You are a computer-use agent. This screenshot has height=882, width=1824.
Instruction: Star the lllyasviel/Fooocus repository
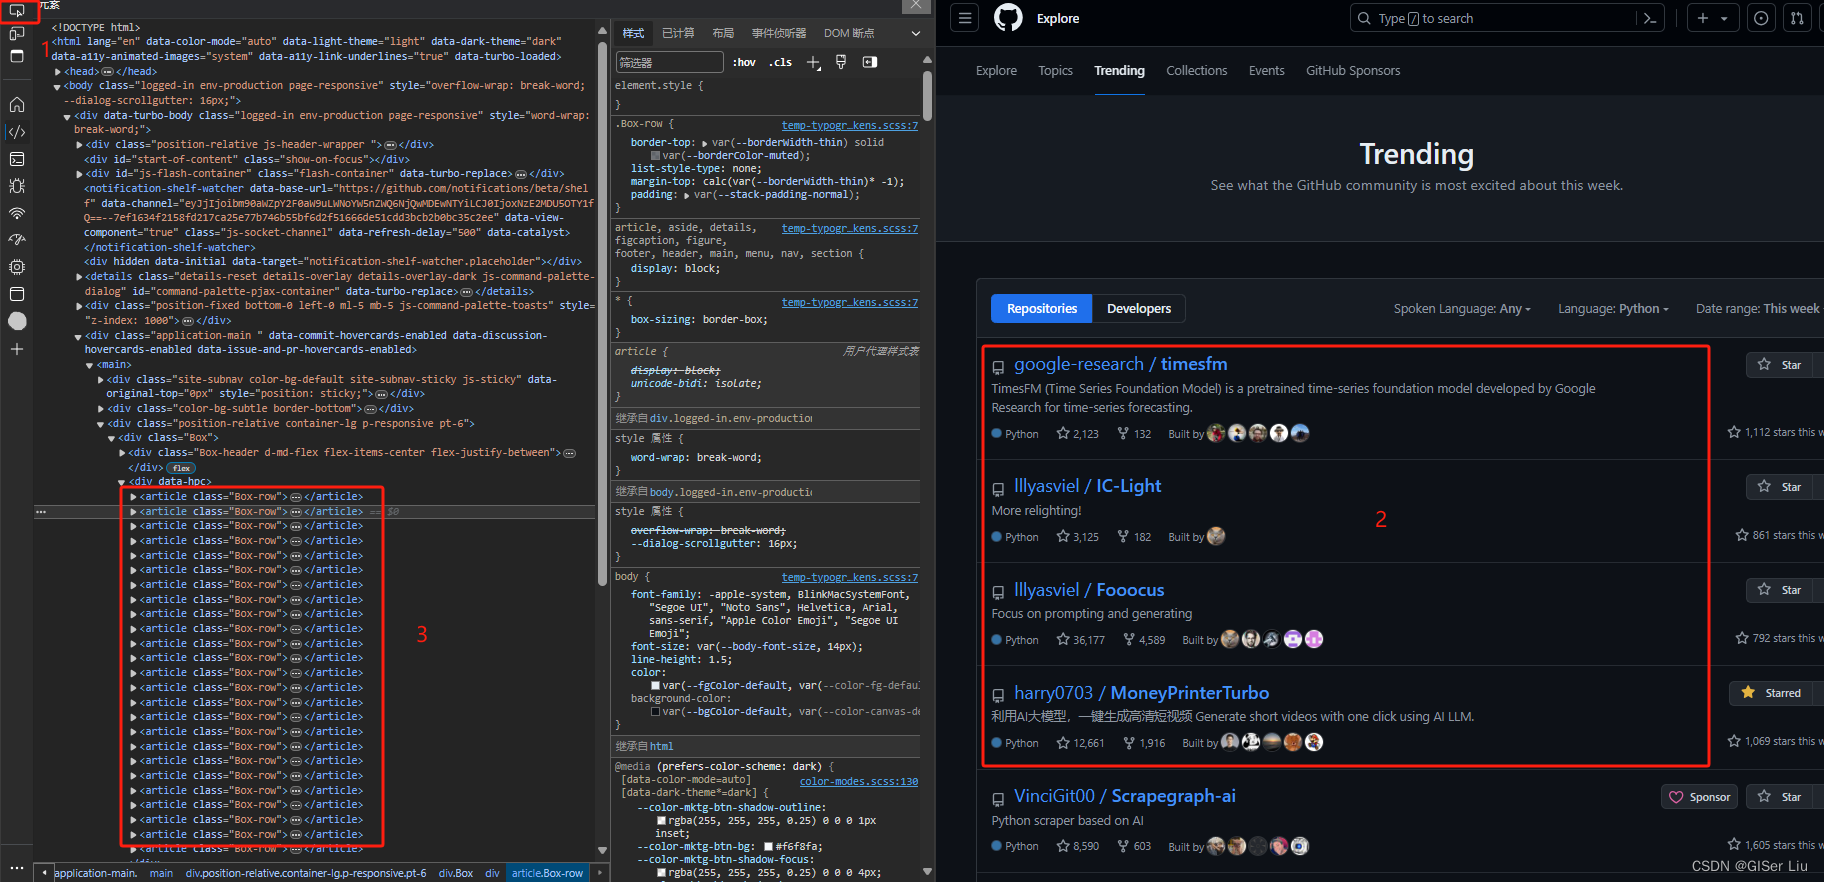[1781, 590]
